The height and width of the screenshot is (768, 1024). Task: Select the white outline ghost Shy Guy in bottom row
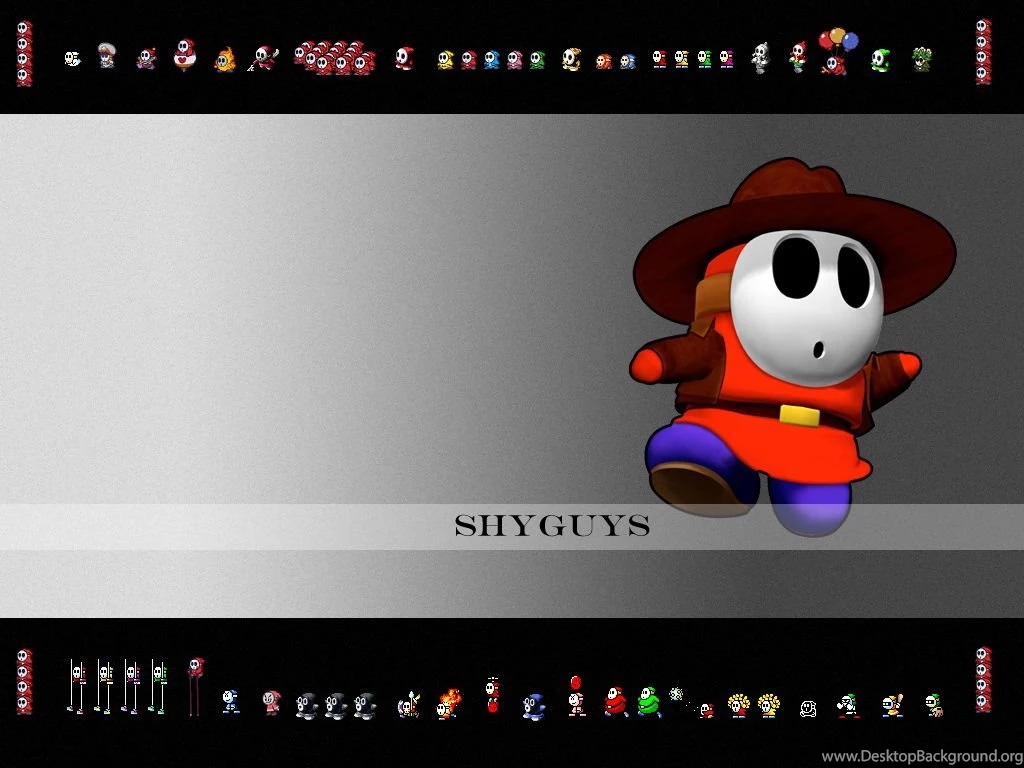808,709
